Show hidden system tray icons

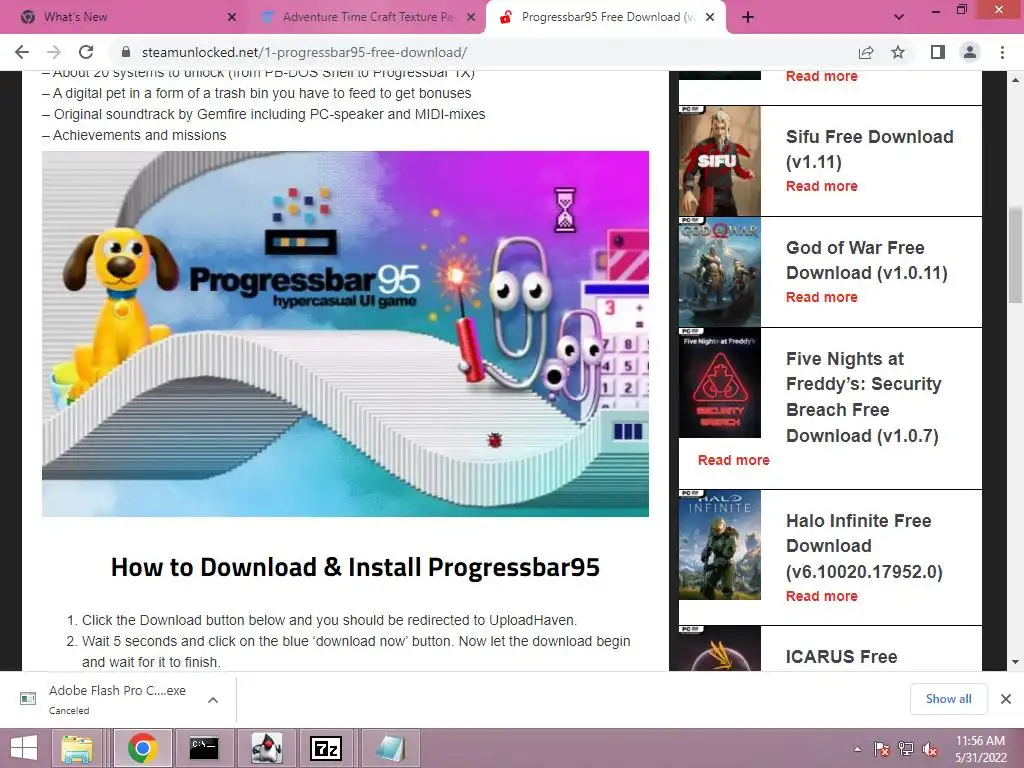857,749
